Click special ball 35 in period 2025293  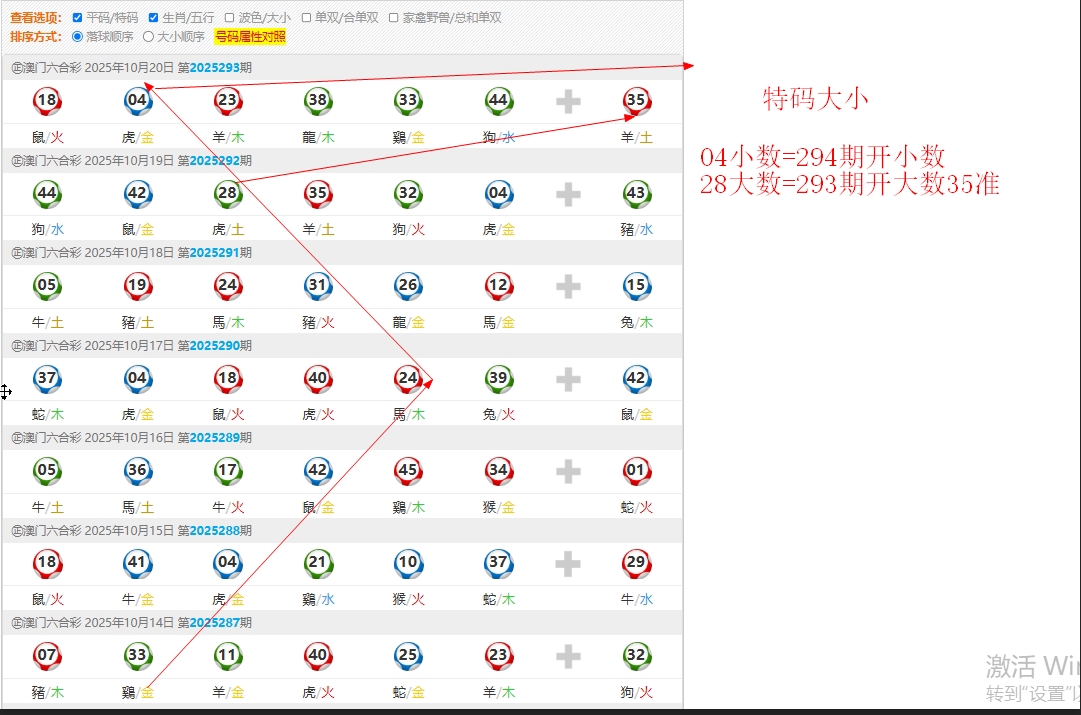[636, 100]
